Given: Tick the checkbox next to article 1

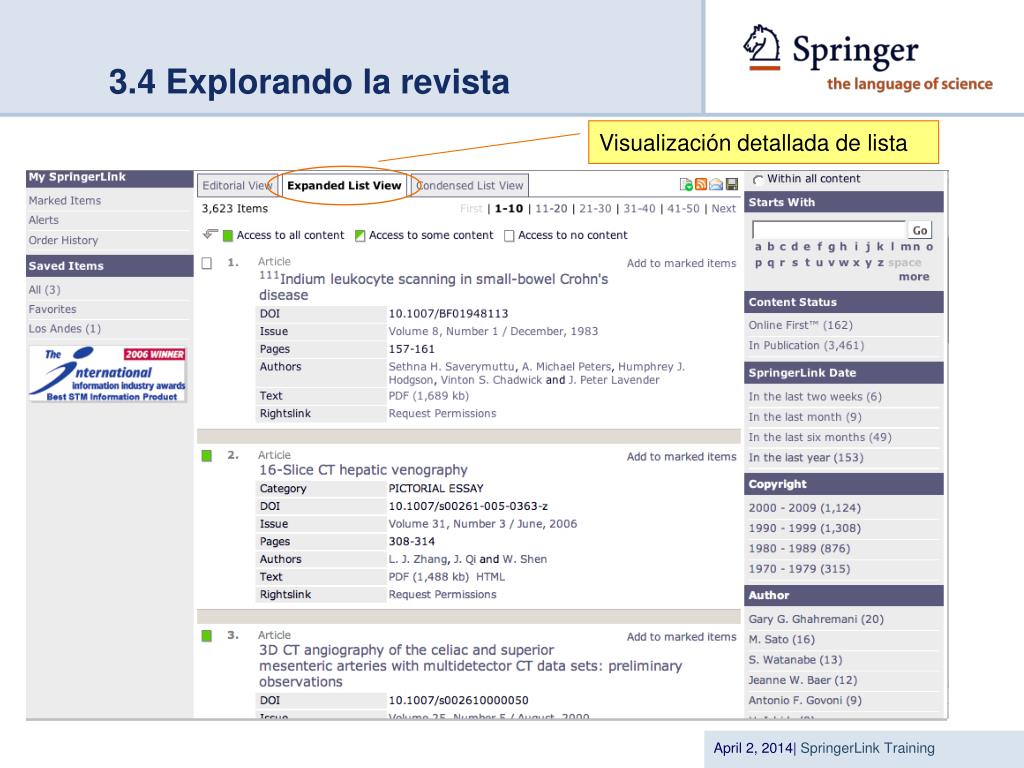Looking at the screenshot, I should point(207,263).
